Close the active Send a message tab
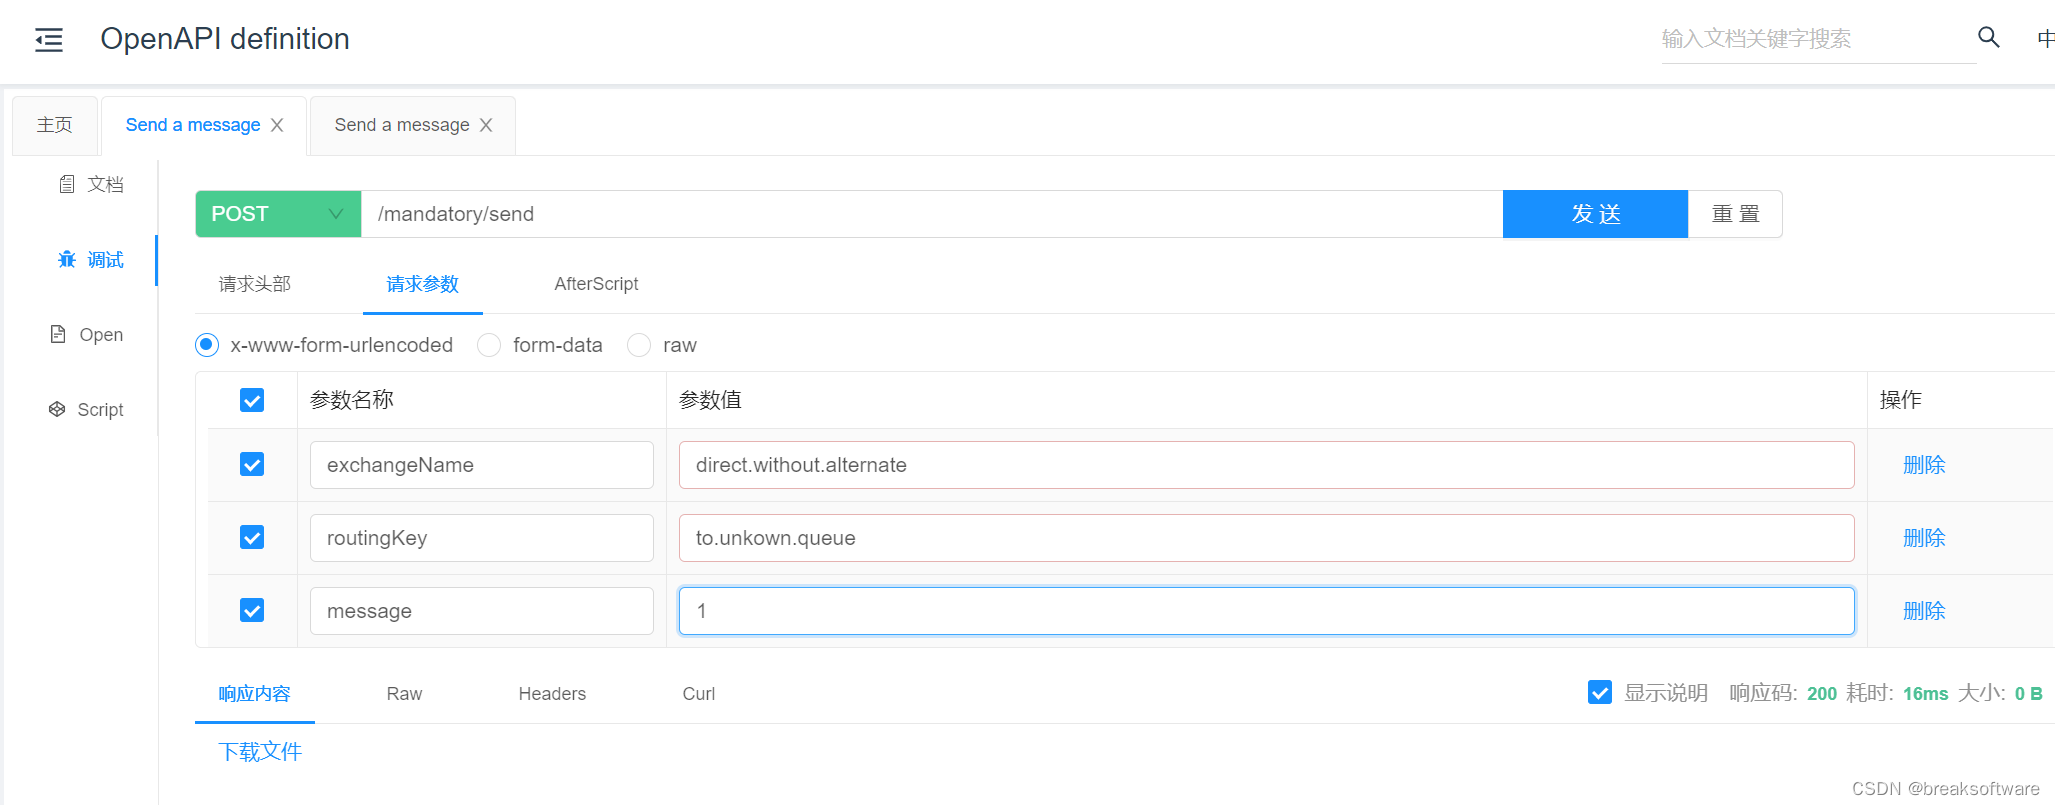Screen dimensions: 2055x805 [277, 125]
